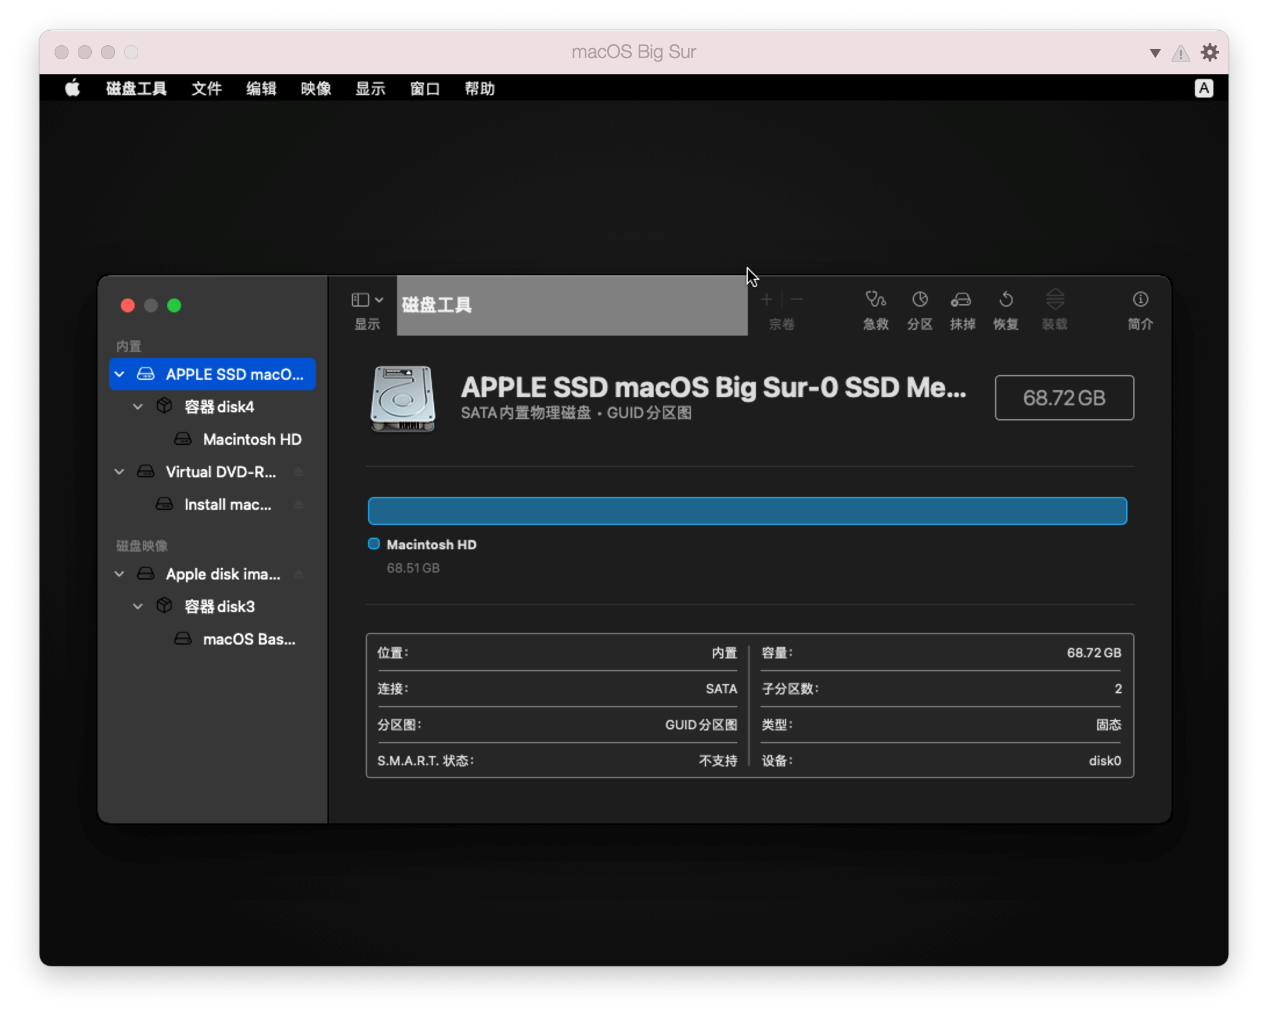This screenshot has height=1015, width=1268.
Task: Open the 文件 menu
Action: [206, 88]
